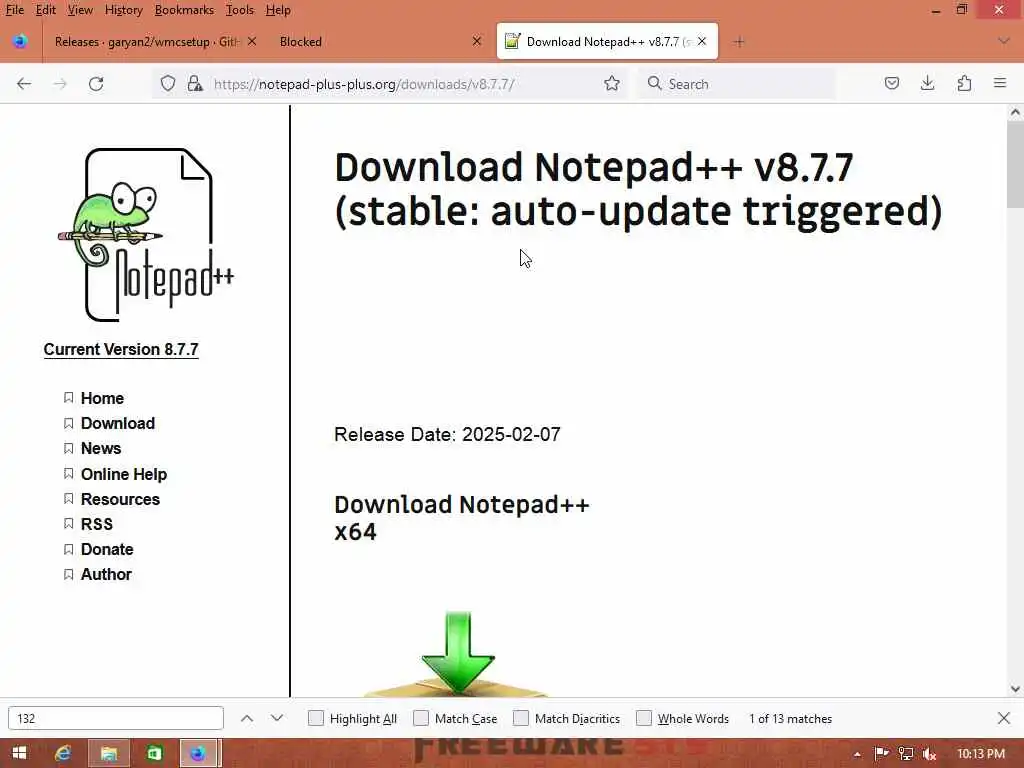Open the Action Center flag icon
The width and height of the screenshot is (1024, 768).
point(881,754)
